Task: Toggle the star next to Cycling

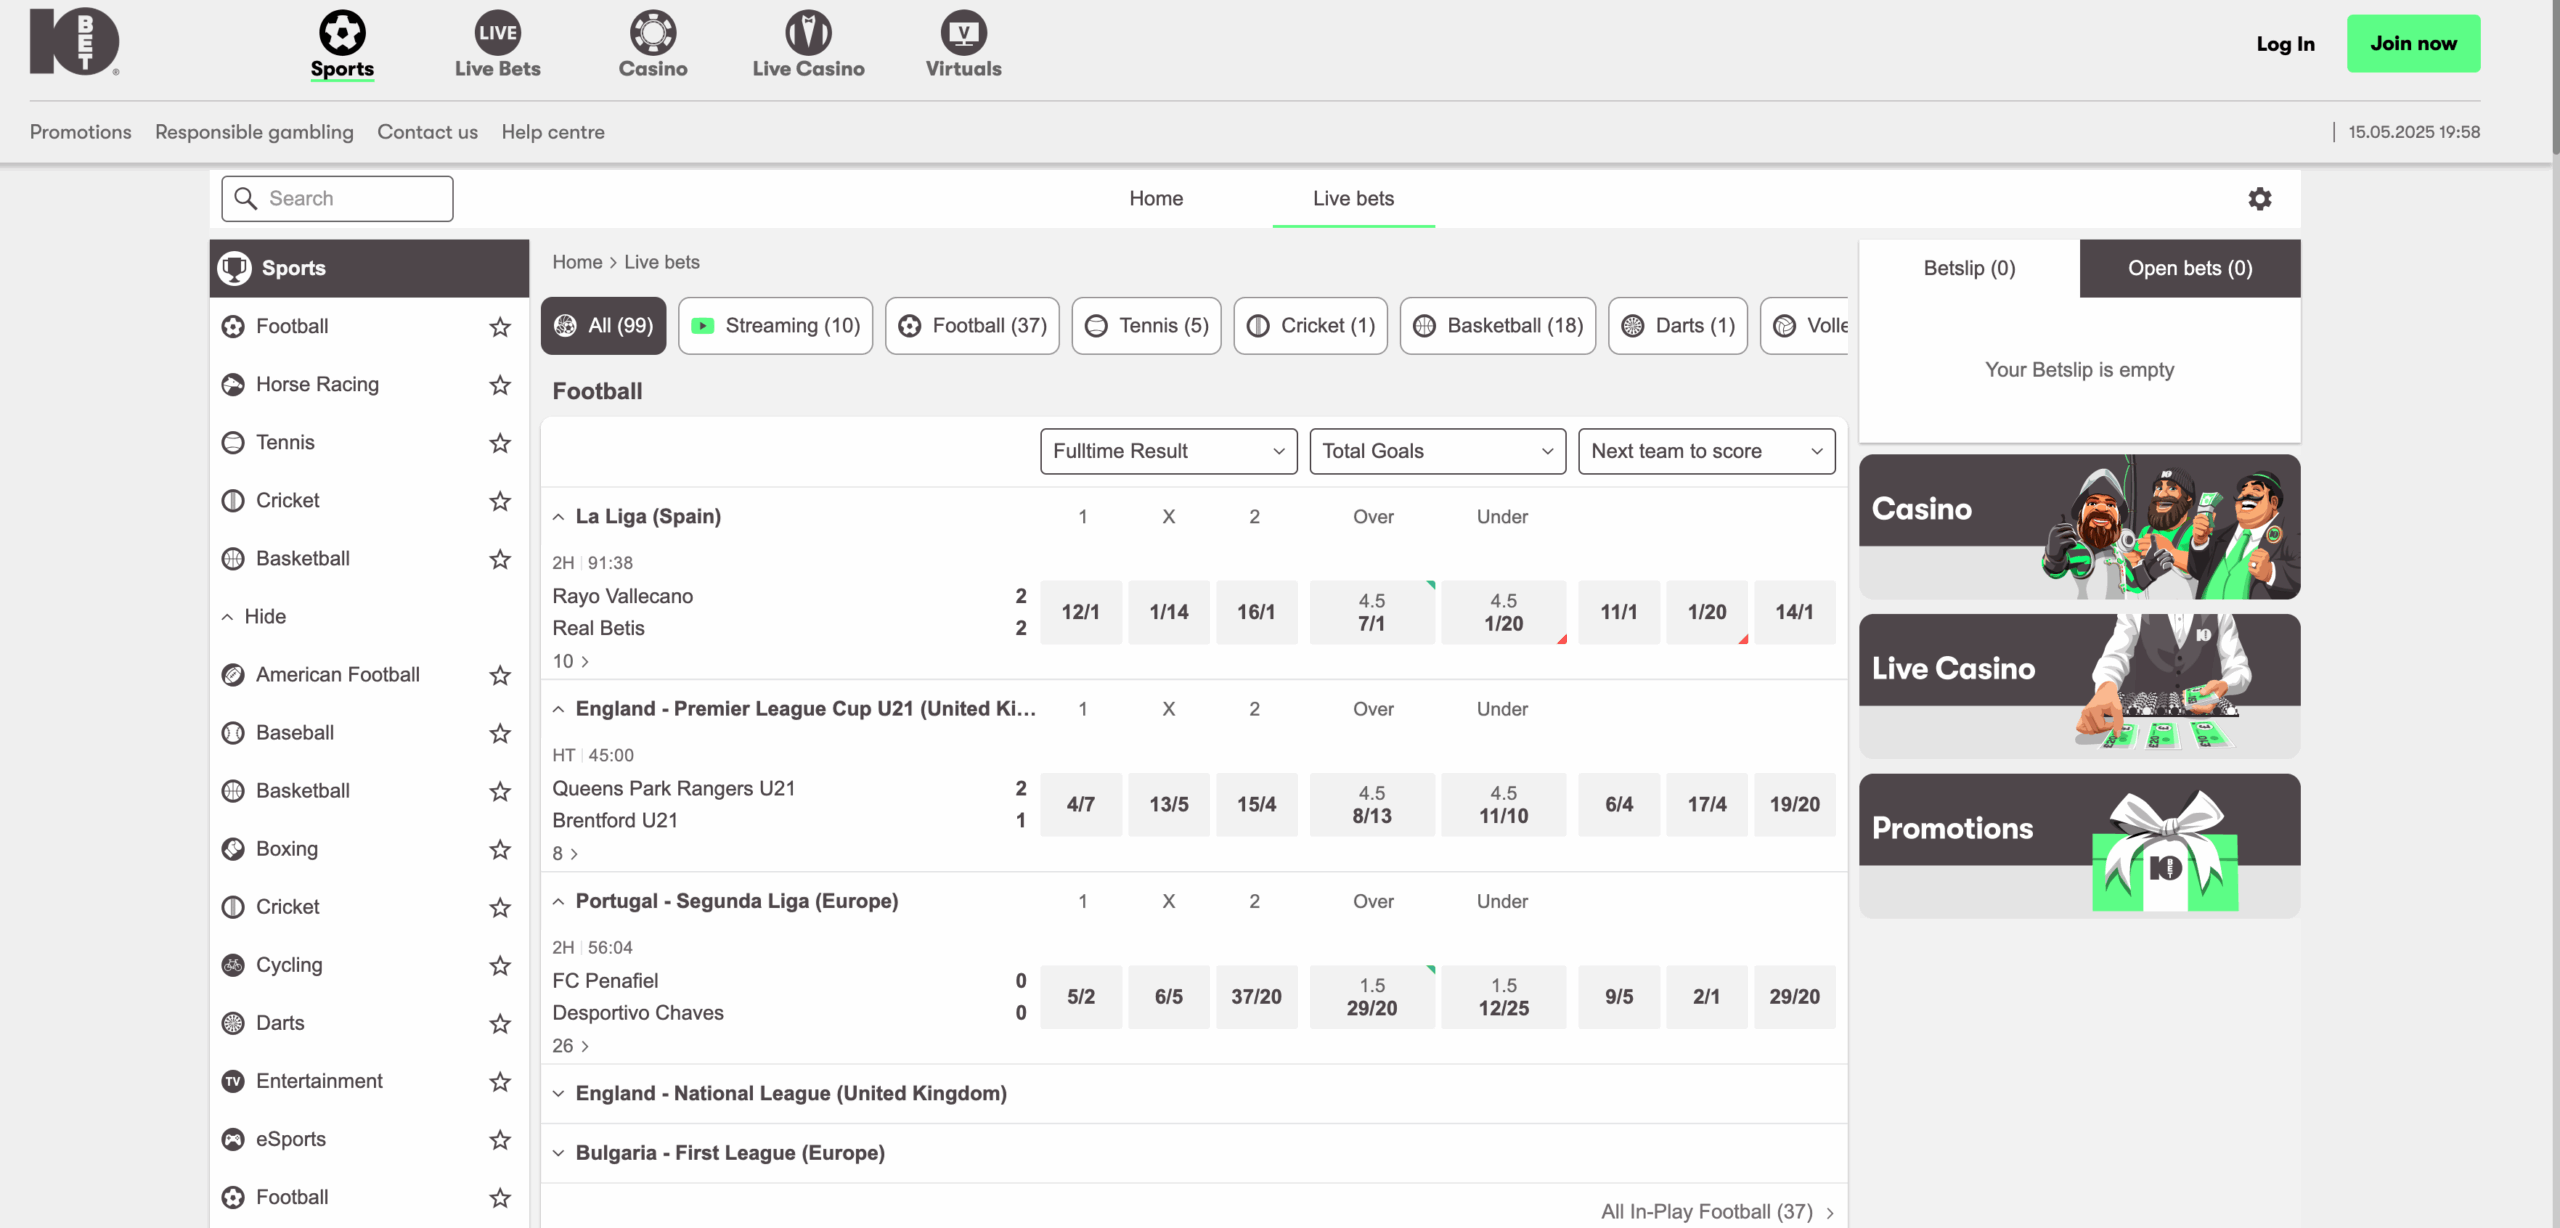Action: pyautogui.click(x=500, y=964)
